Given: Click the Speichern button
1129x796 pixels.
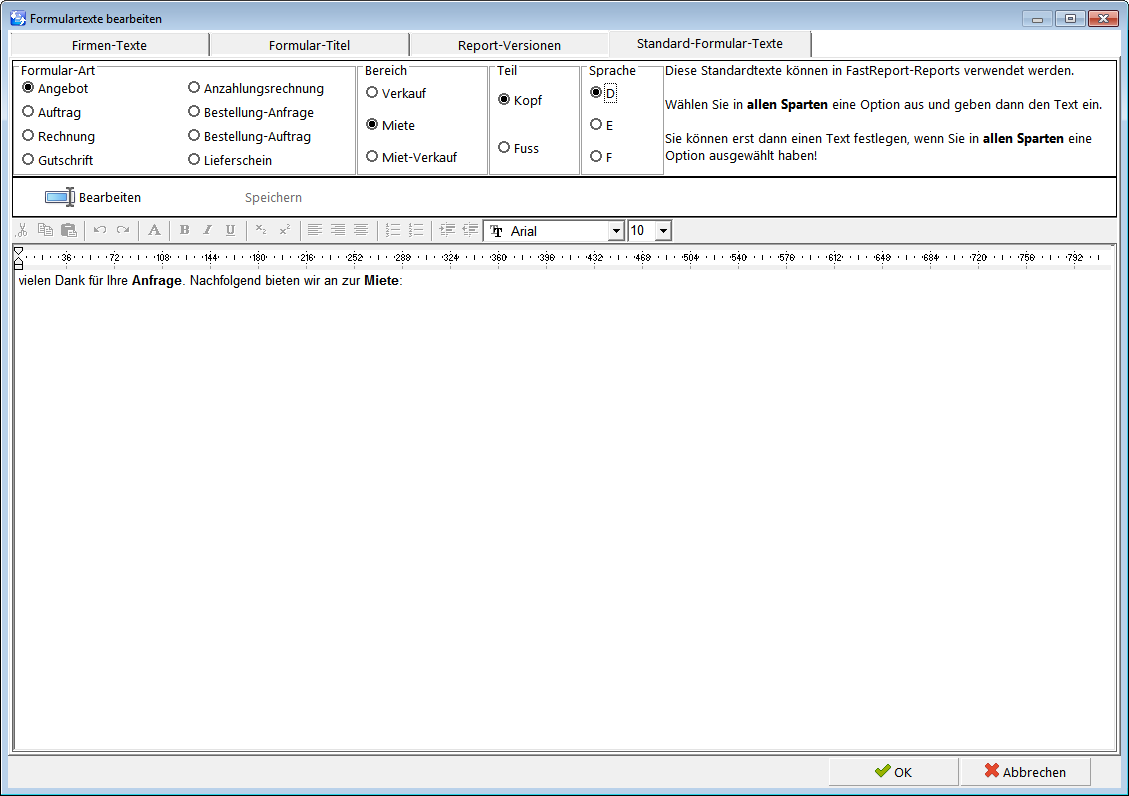Looking at the screenshot, I should pyautogui.click(x=273, y=197).
